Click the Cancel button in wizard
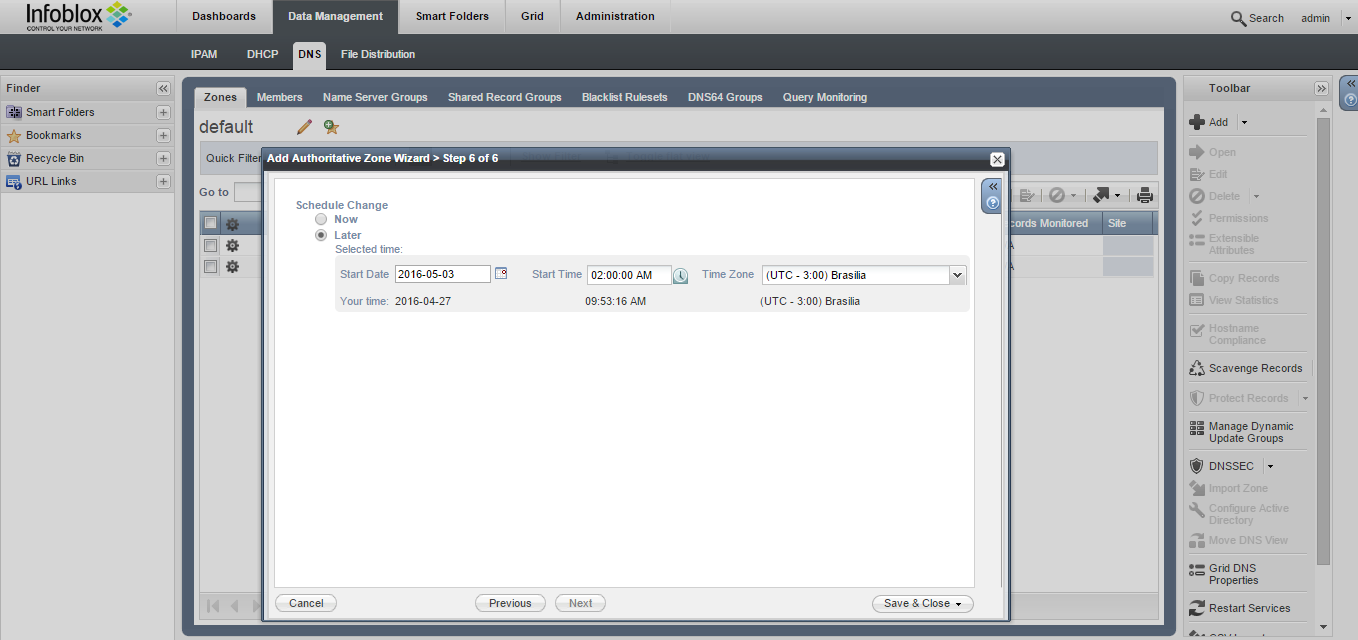This screenshot has height=640, width=1358. coord(306,603)
